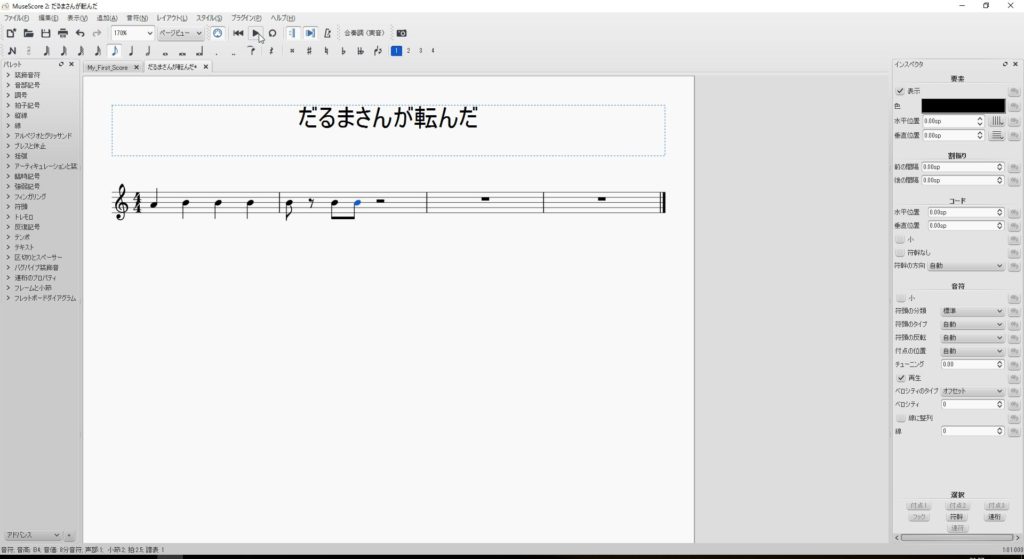Apply a double sharp accidental
This screenshot has width=1024, height=559.
[x=292, y=51]
